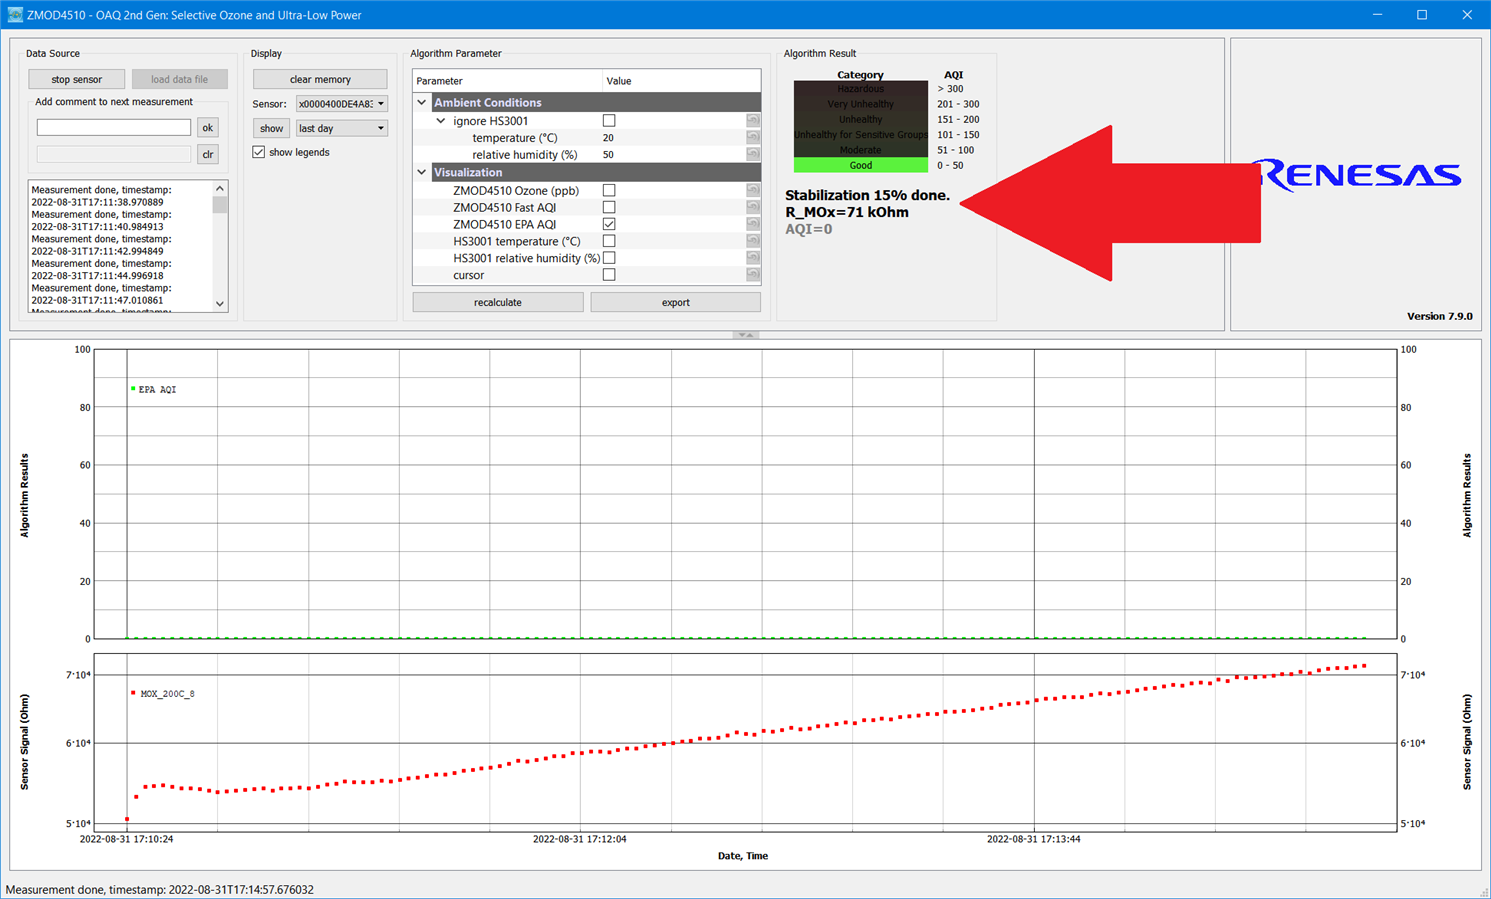Uncheck the show legends checkbox
The width and height of the screenshot is (1491, 899).
(259, 152)
